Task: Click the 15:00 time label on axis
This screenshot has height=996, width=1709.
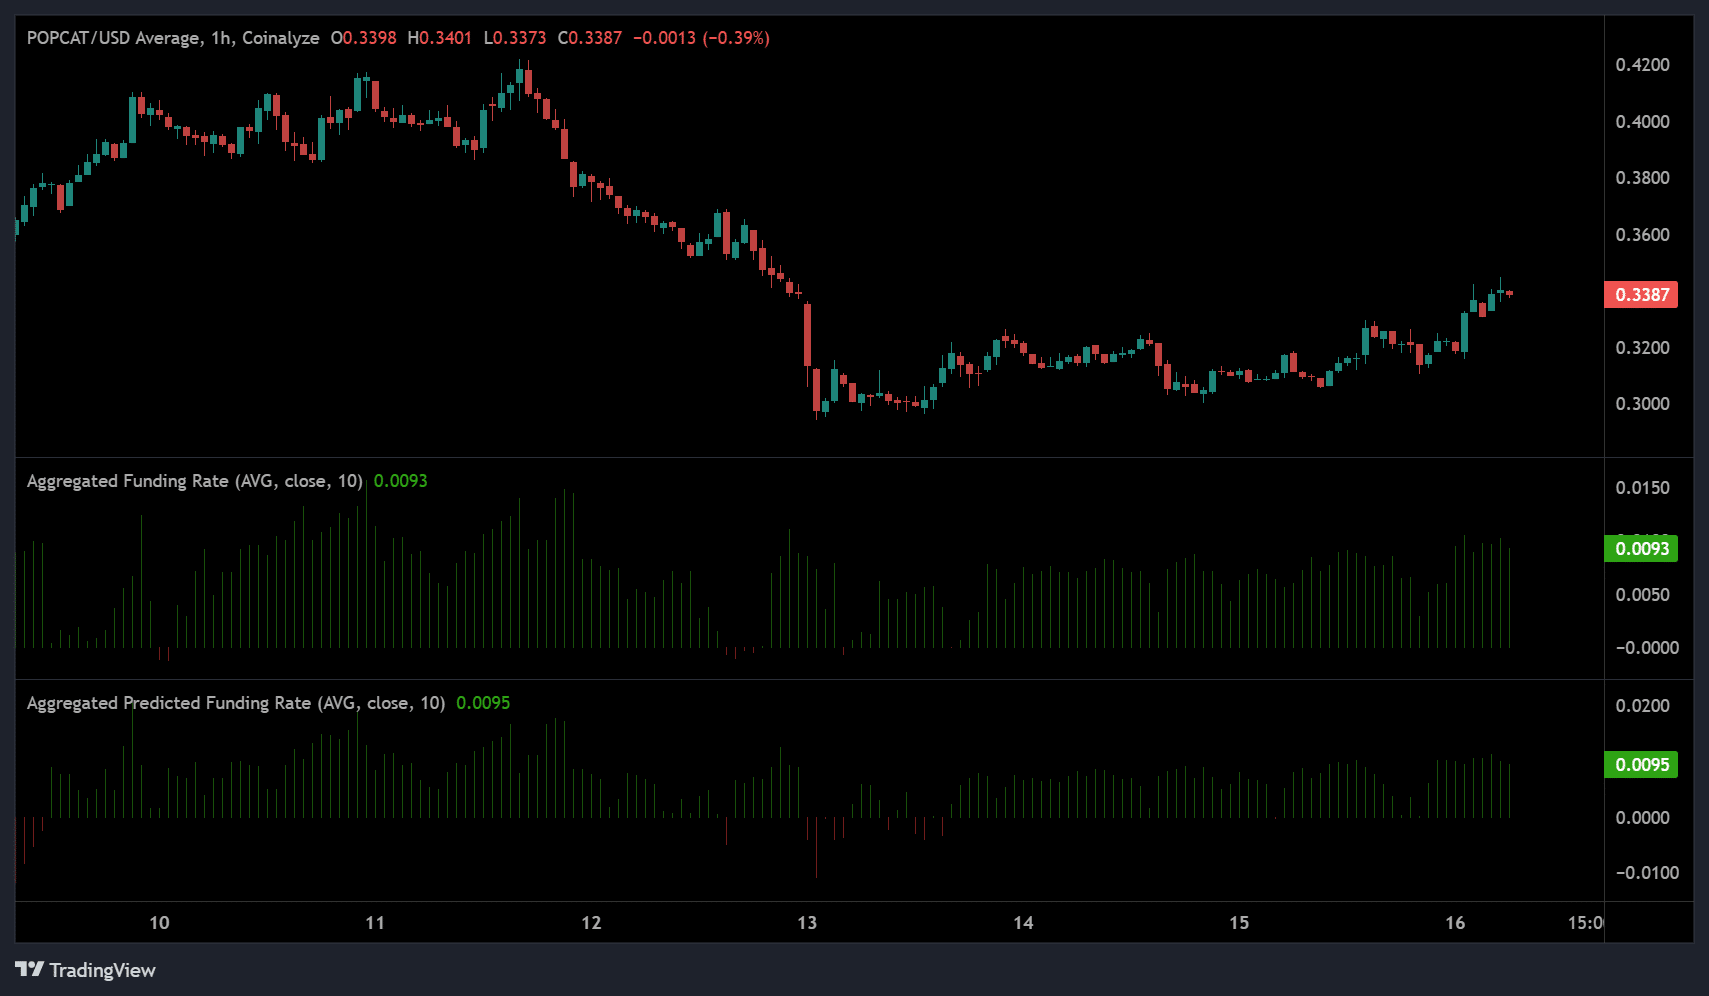Action: pyautogui.click(x=1585, y=923)
